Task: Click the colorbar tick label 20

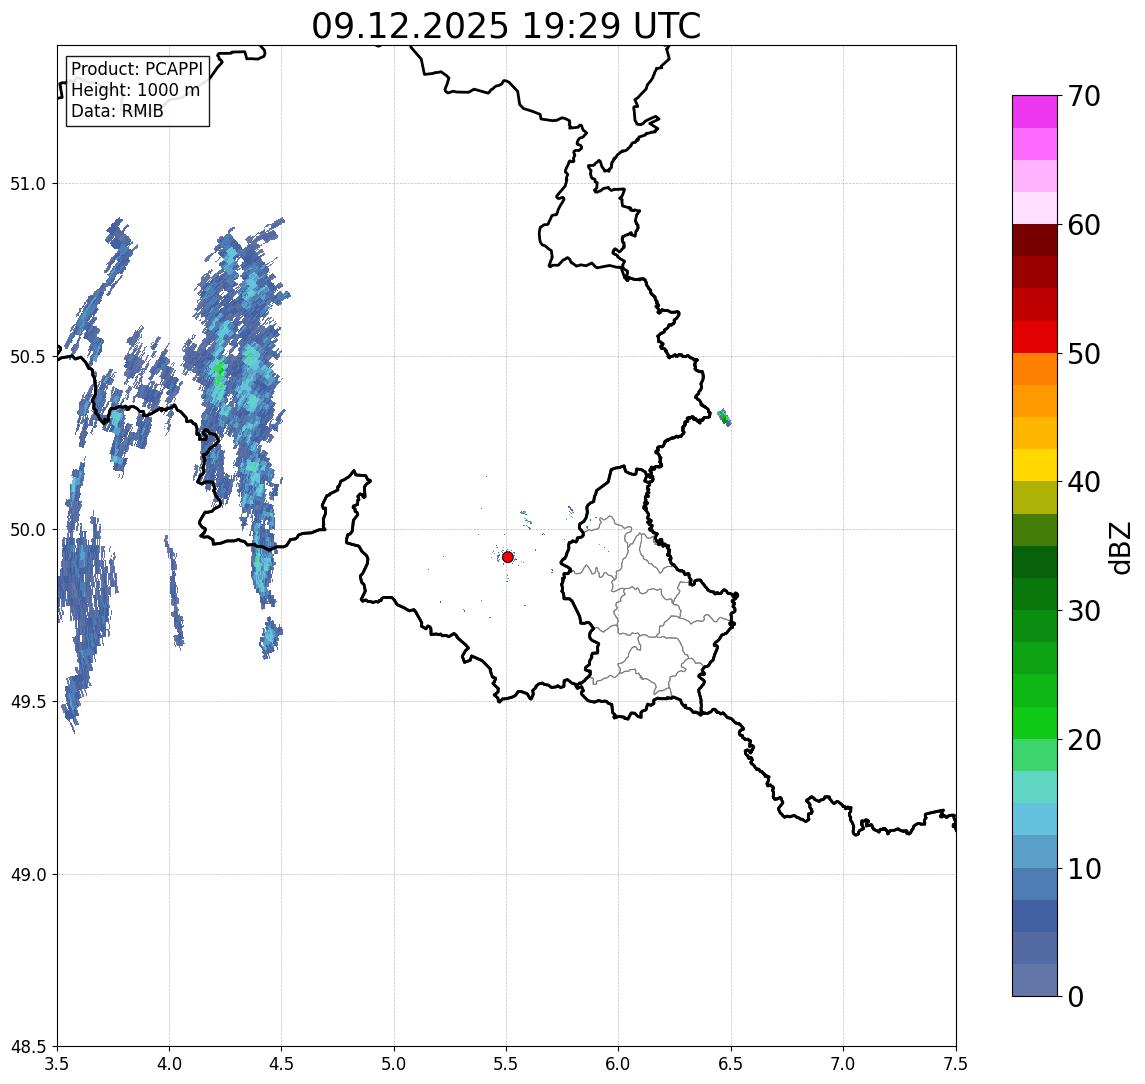Action: pos(1084,740)
